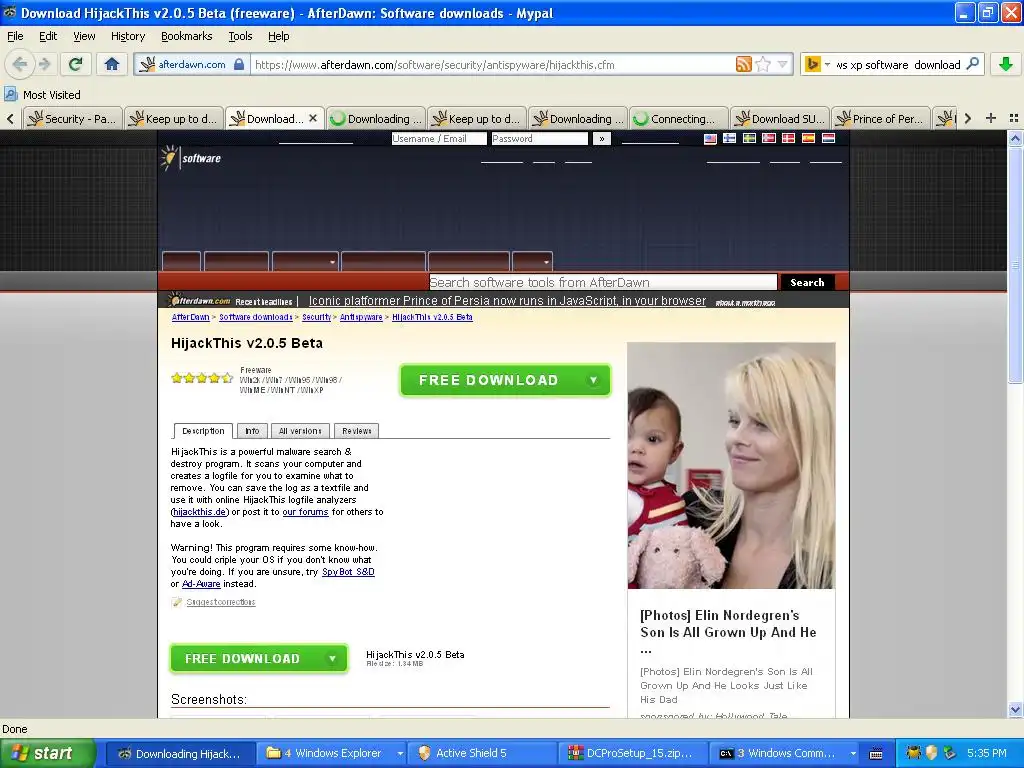This screenshot has height=768, width=1024.
Task: Open the Prince of Persia headline link
Action: (507, 300)
